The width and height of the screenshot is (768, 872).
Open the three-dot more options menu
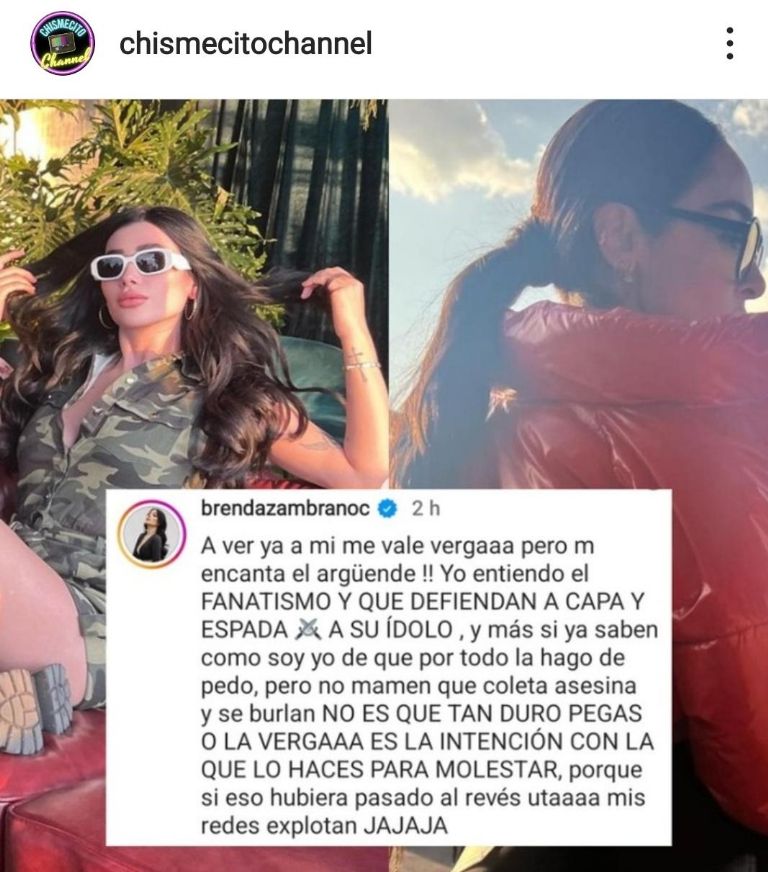pos(730,43)
